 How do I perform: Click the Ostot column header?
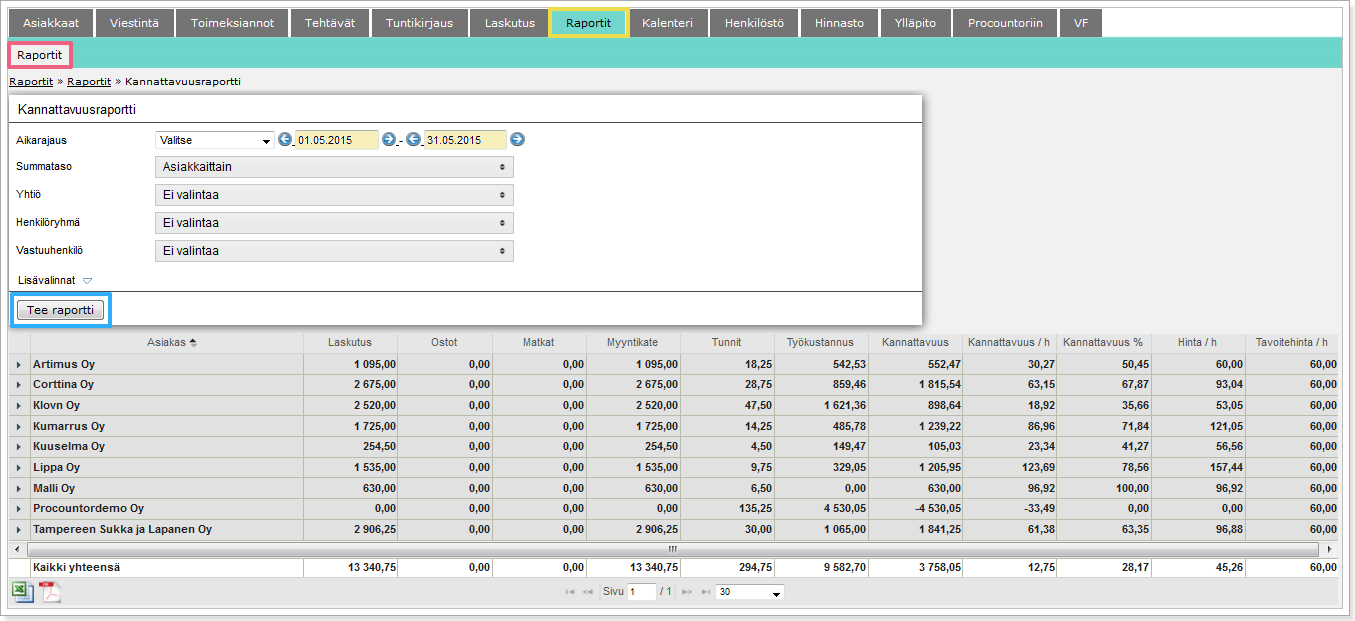[x=444, y=342]
